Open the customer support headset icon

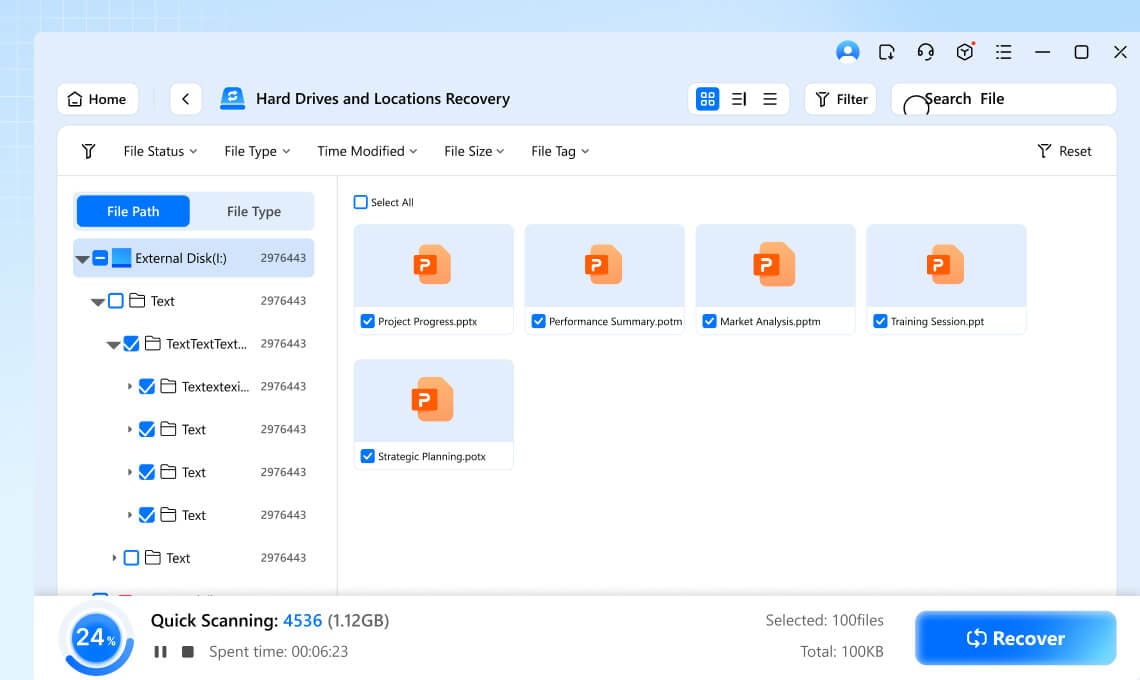click(x=926, y=52)
